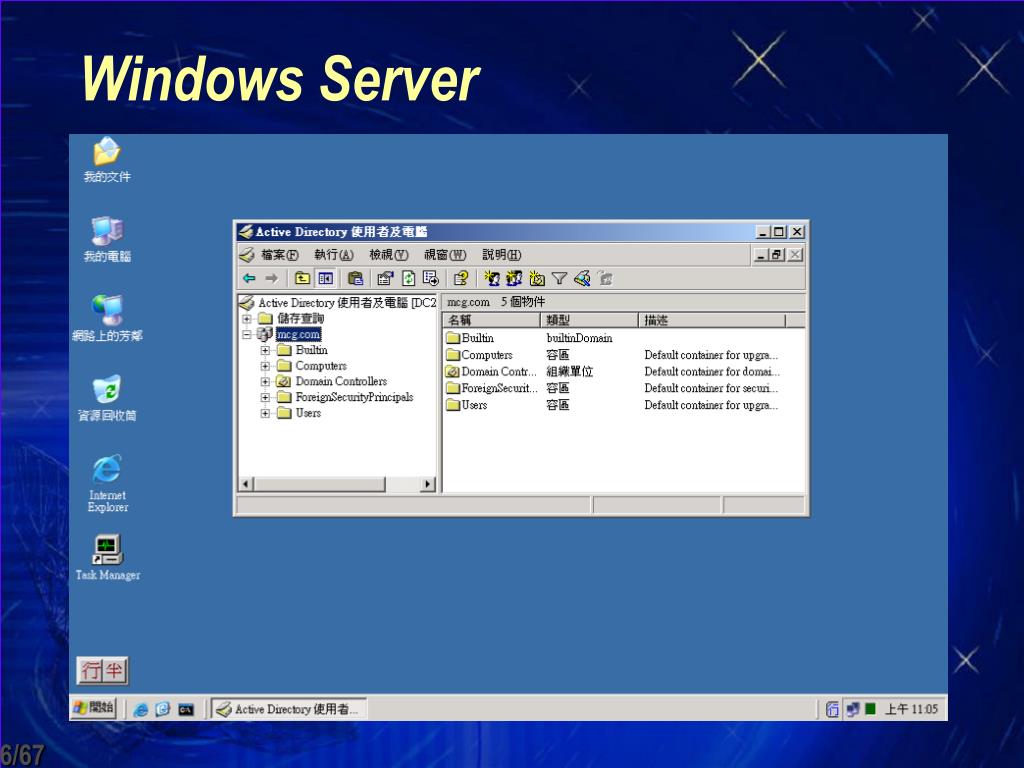Select the Active Directory root tree item
This screenshot has width=1024, height=768.
point(338,302)
